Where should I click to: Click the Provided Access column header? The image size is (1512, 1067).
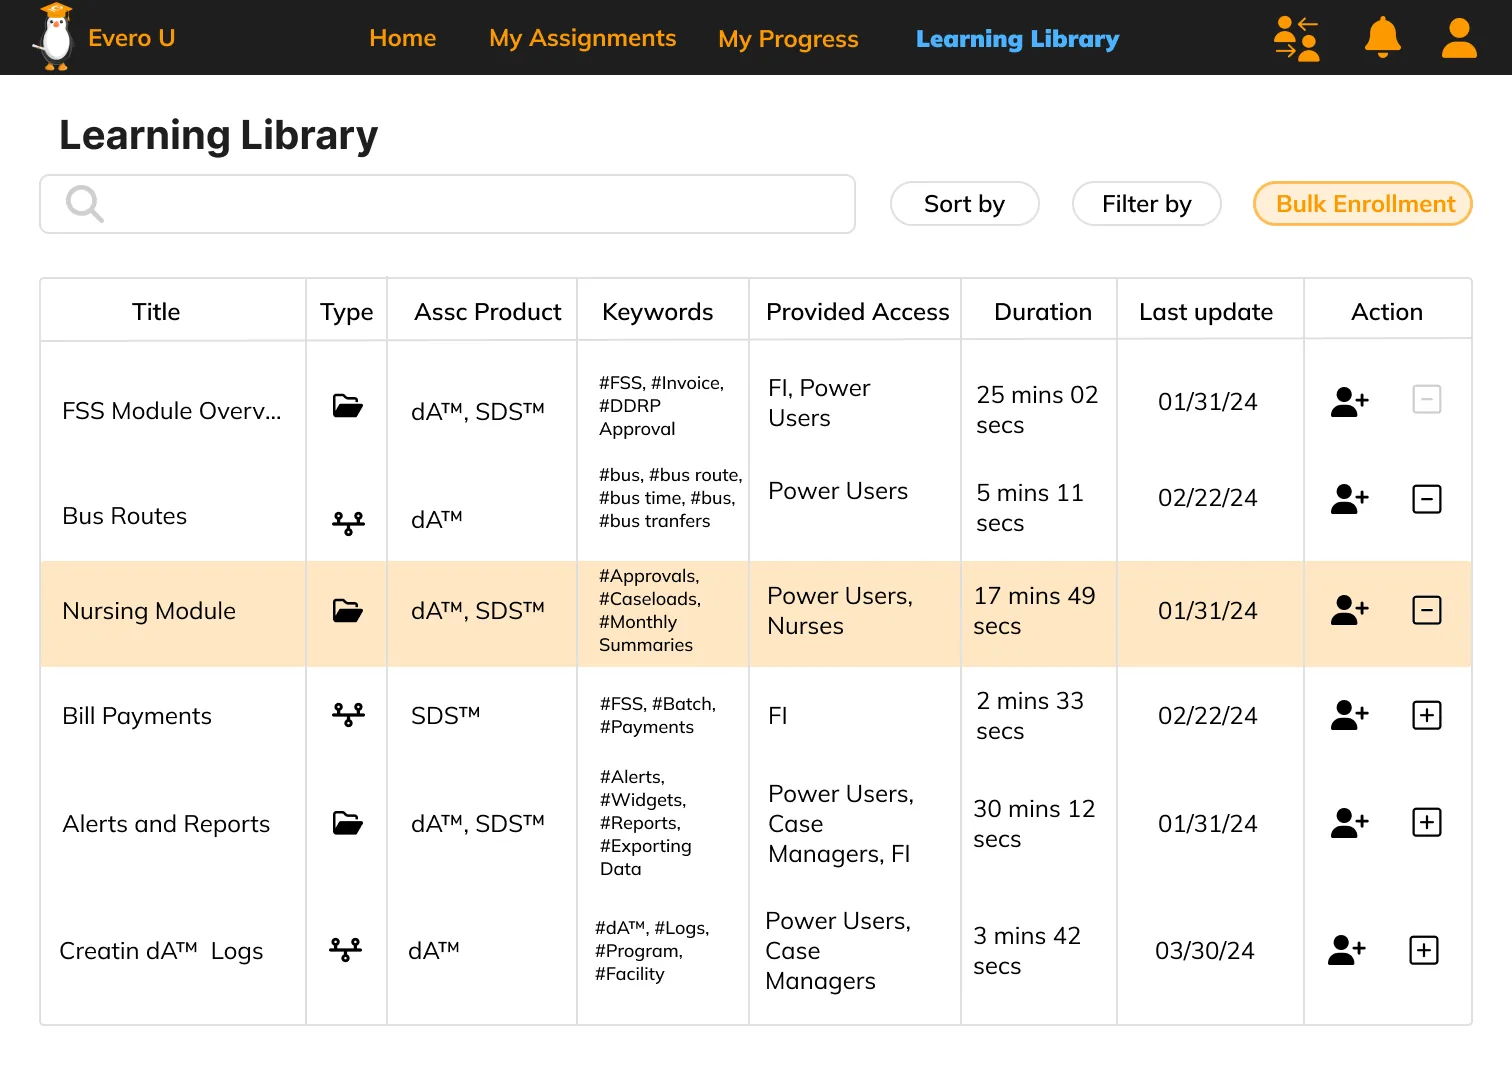(858, 312)
